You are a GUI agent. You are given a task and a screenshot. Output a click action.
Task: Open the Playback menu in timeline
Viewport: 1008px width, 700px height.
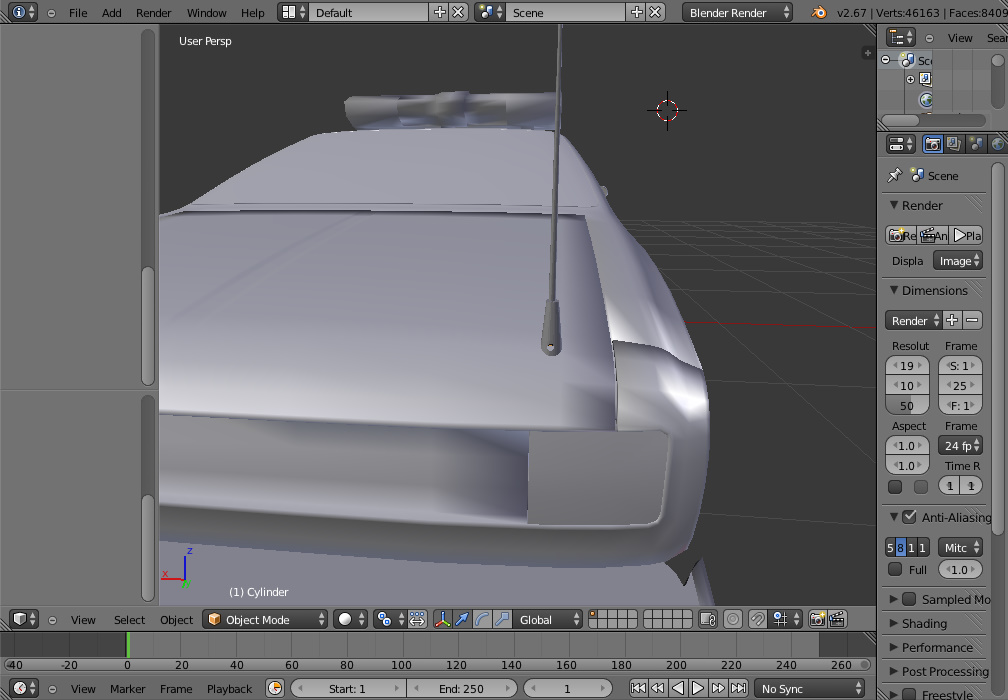[x=229, y=688]
